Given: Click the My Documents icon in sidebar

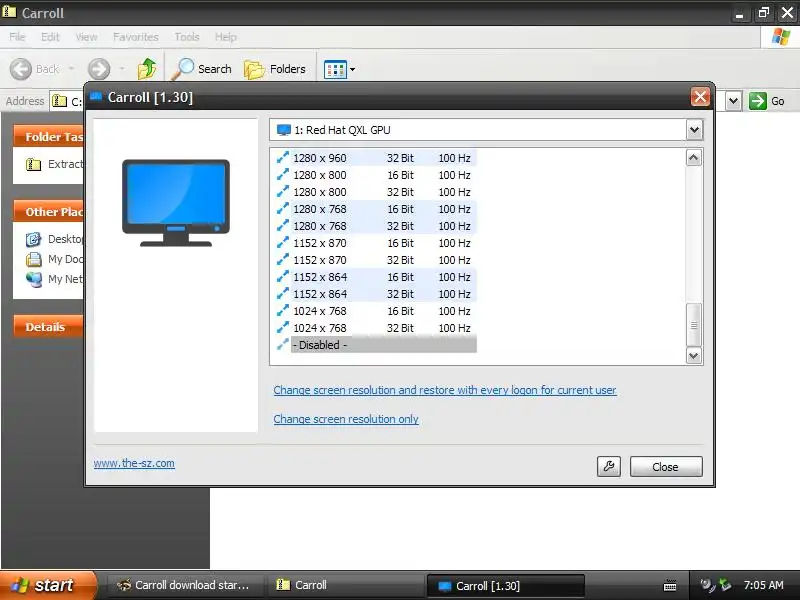Looking at the screenshot, I should click(34, 259).
